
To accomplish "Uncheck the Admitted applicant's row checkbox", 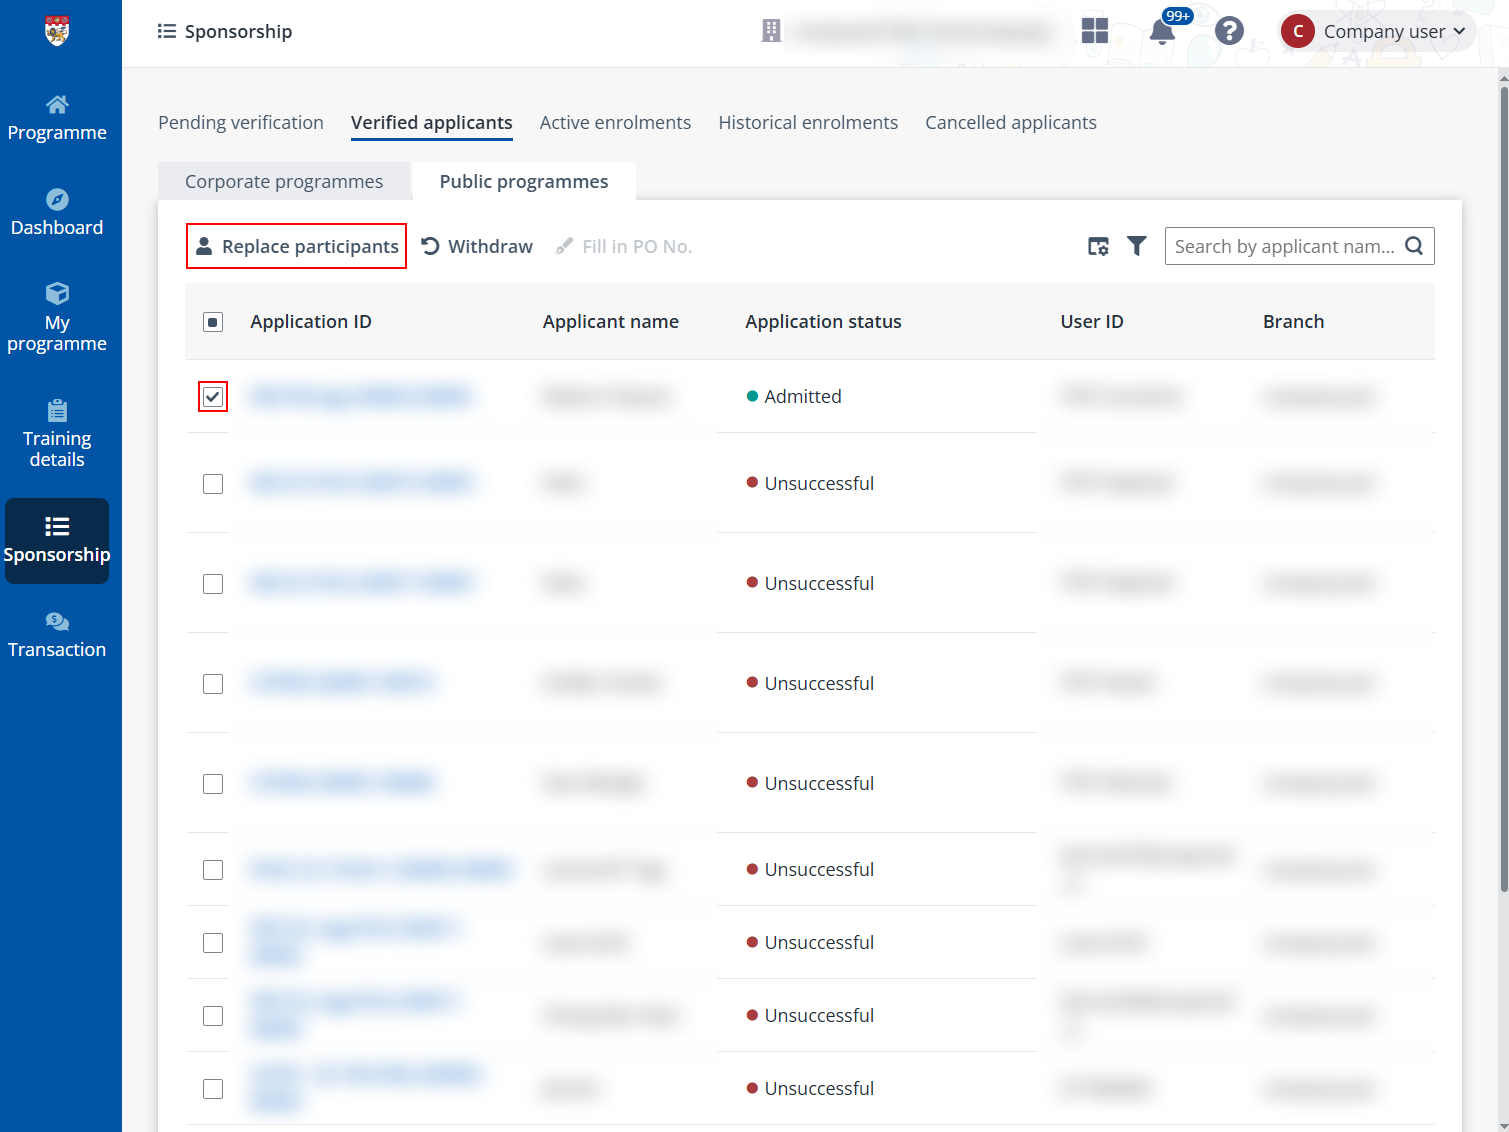I will [x=212, y=396].
